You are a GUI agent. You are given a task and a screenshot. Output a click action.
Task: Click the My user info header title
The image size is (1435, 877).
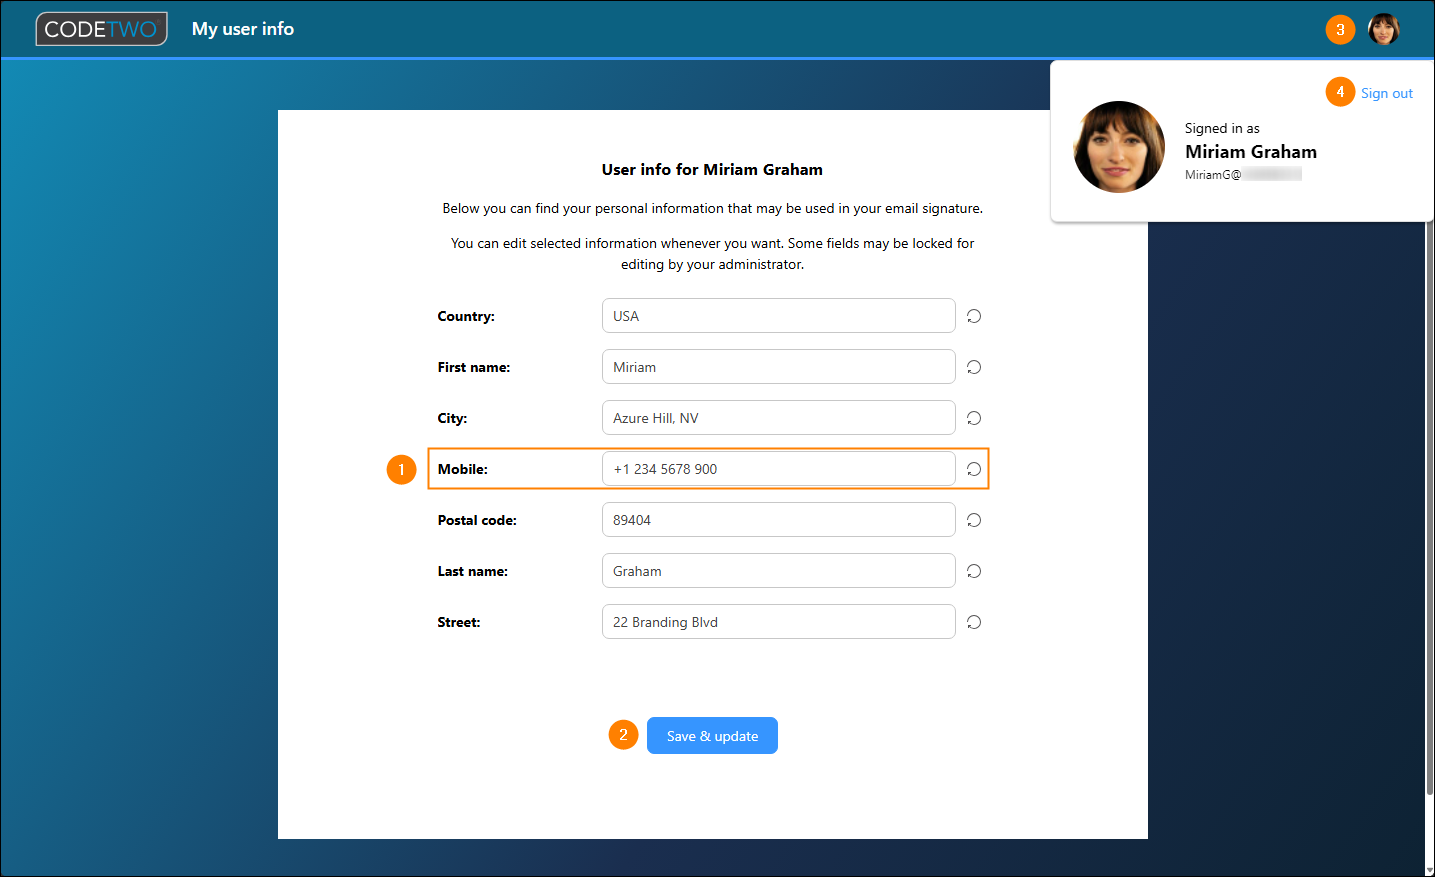point(243,29)
